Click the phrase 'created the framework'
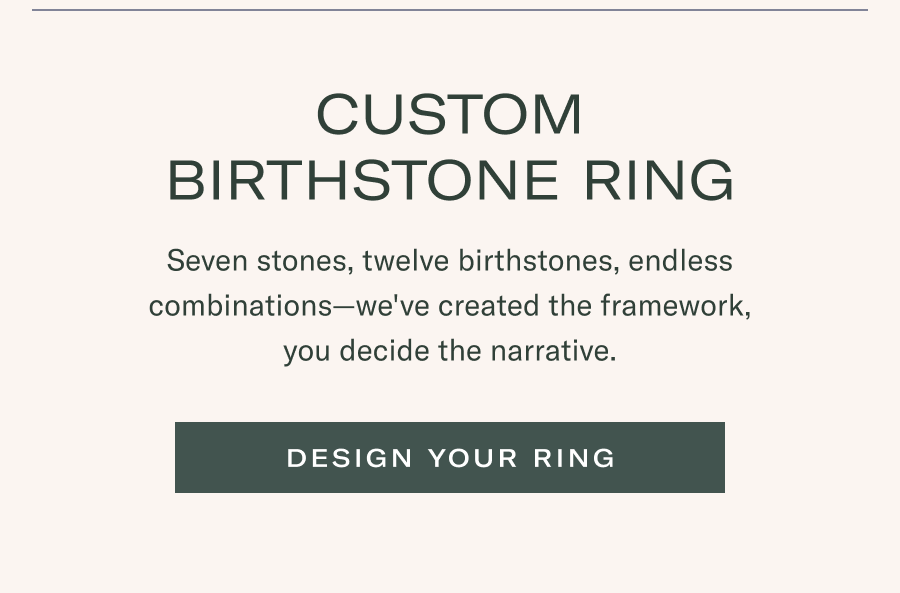The width and height of the screenshot is (900, 593). (592, 305)
